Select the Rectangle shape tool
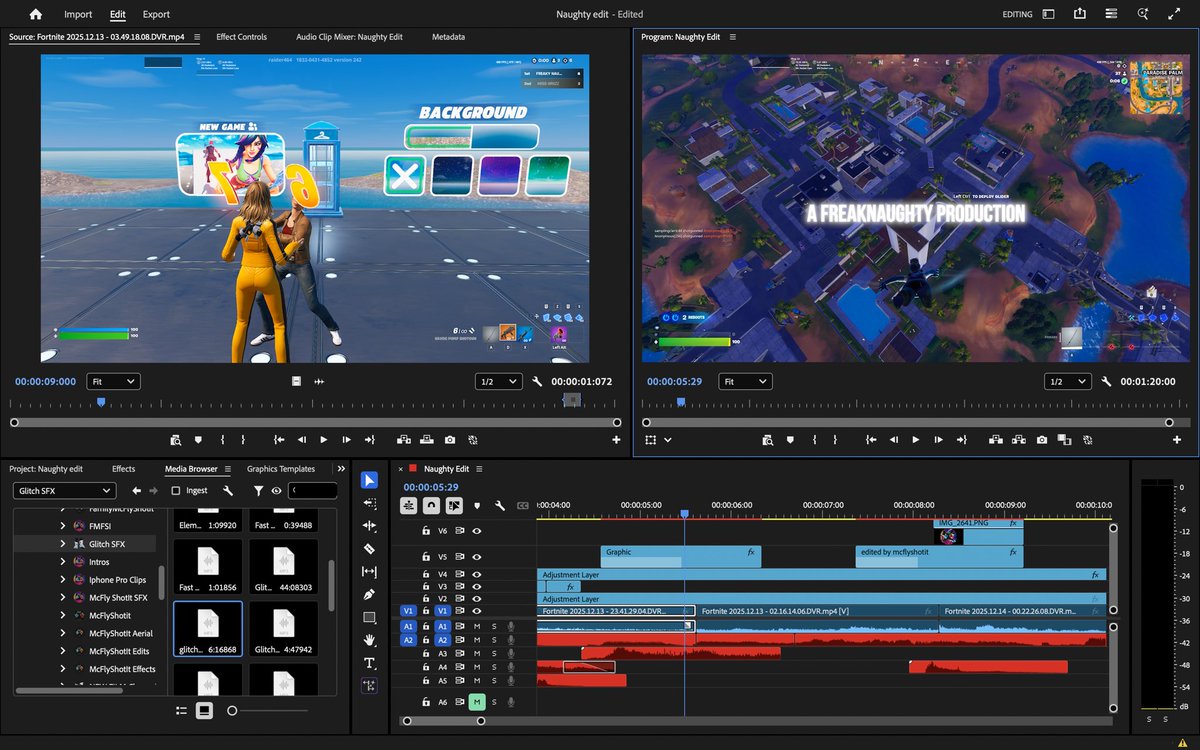 coord(369,618)
